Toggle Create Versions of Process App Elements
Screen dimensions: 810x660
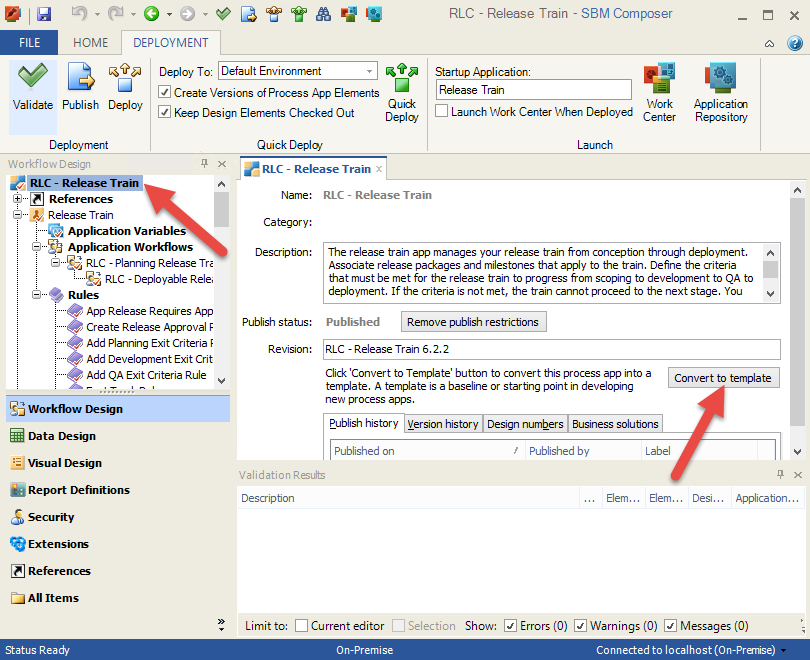pyautogui.click(x=166, y=93)
